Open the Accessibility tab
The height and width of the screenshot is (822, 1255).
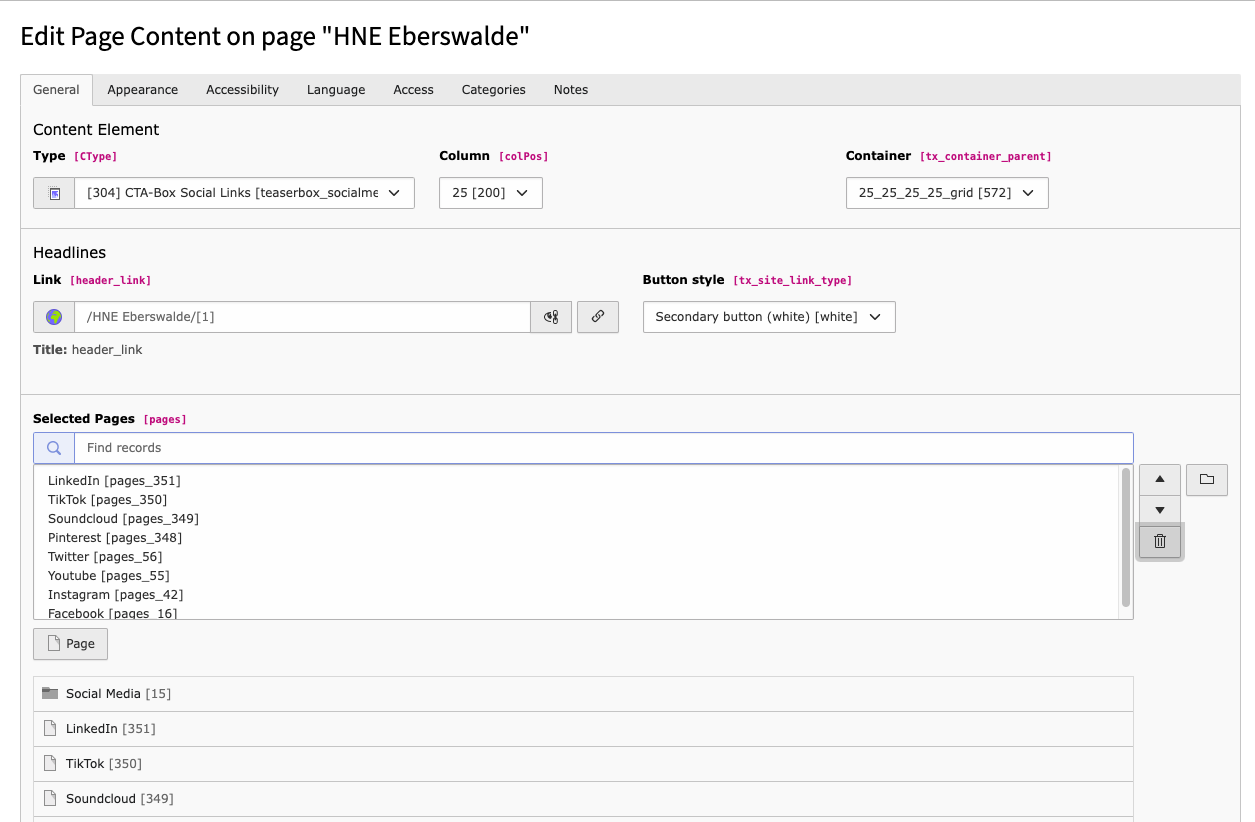(x=242, y=90)
